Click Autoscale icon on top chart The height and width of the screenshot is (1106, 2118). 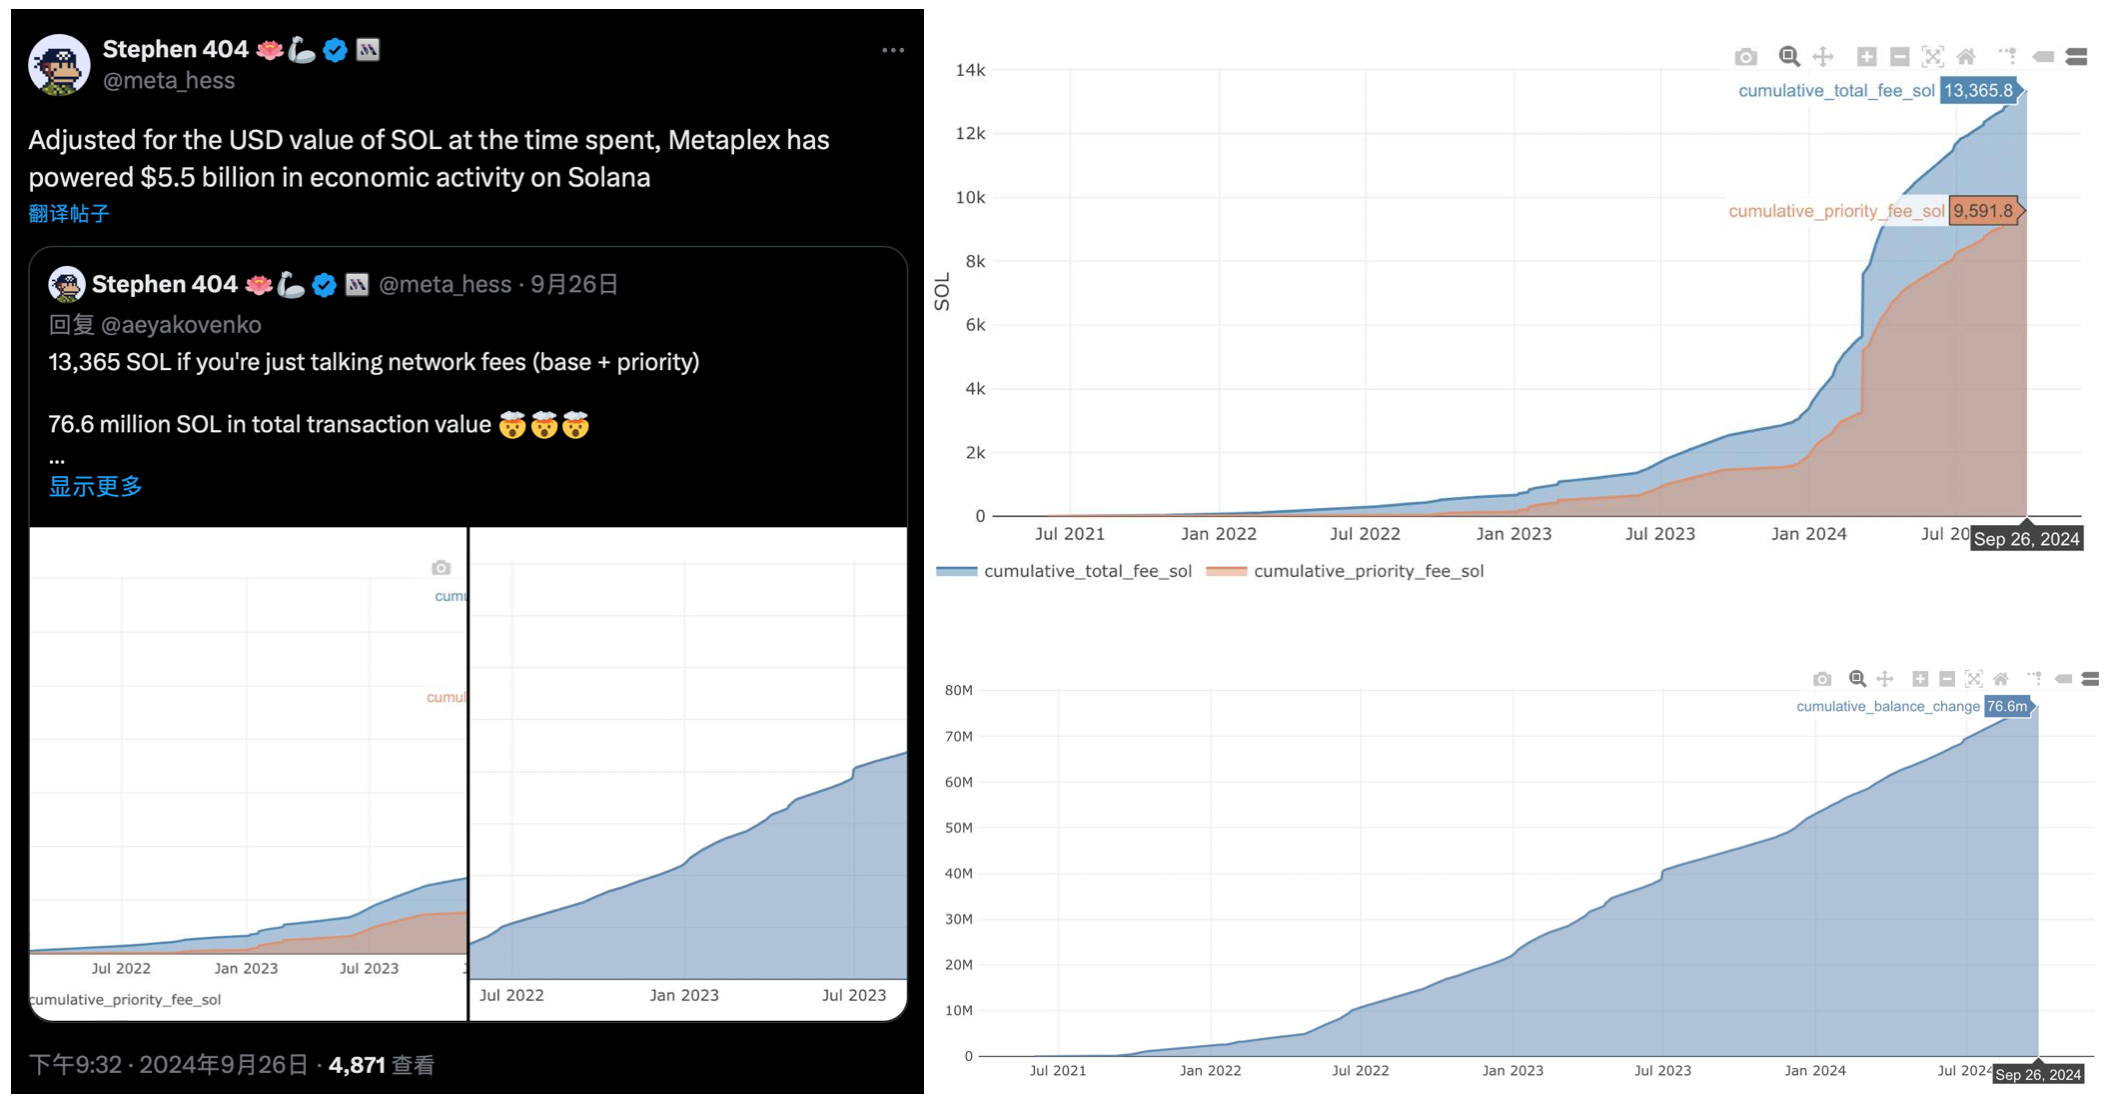(x=1933, y=57)
